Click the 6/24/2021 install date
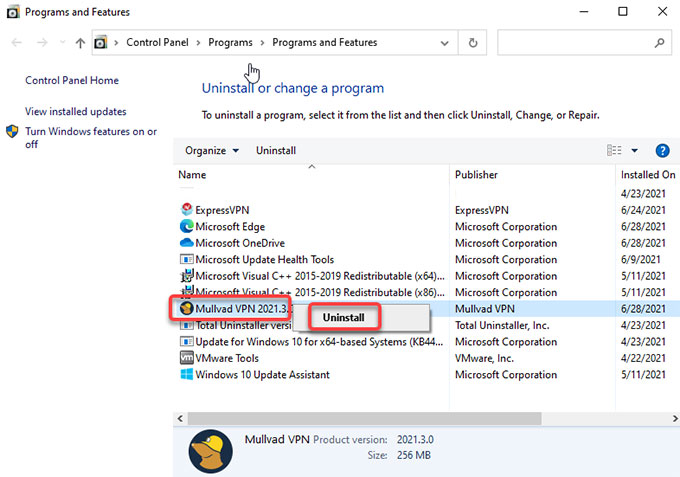This screenshot has width=680, height=477. pos(643,210)
